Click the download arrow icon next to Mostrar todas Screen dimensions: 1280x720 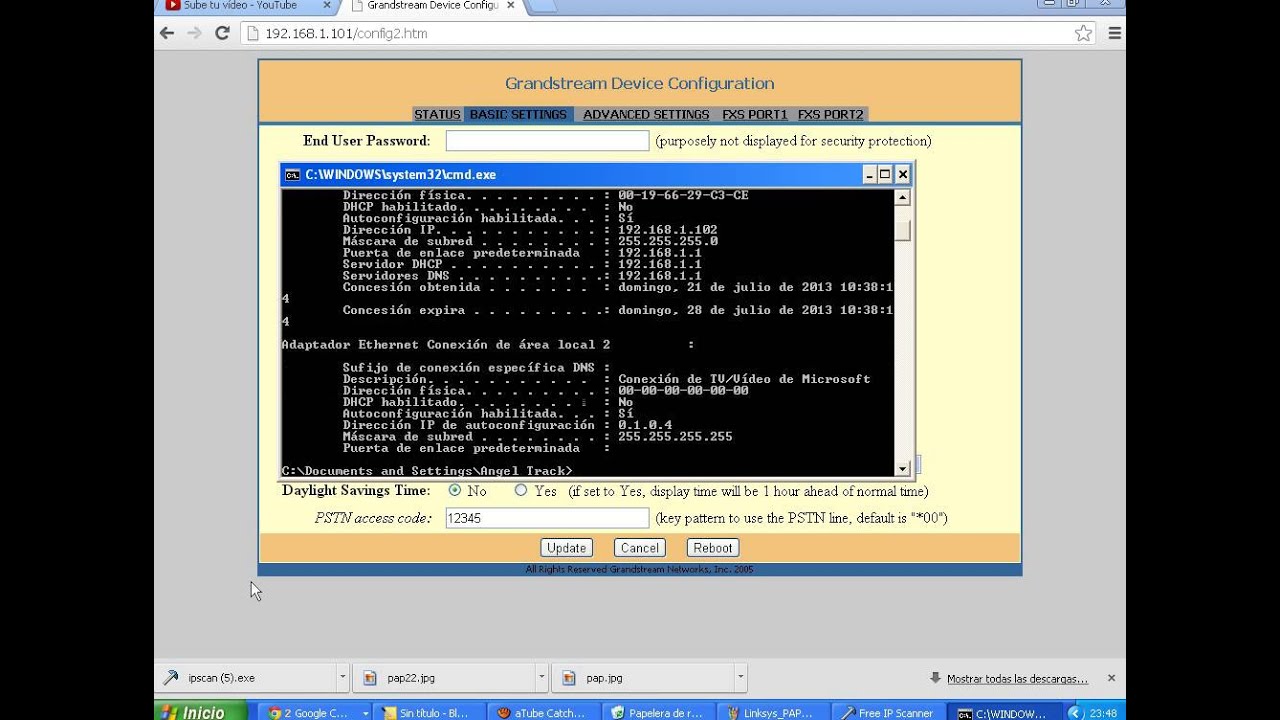point(936,678)
